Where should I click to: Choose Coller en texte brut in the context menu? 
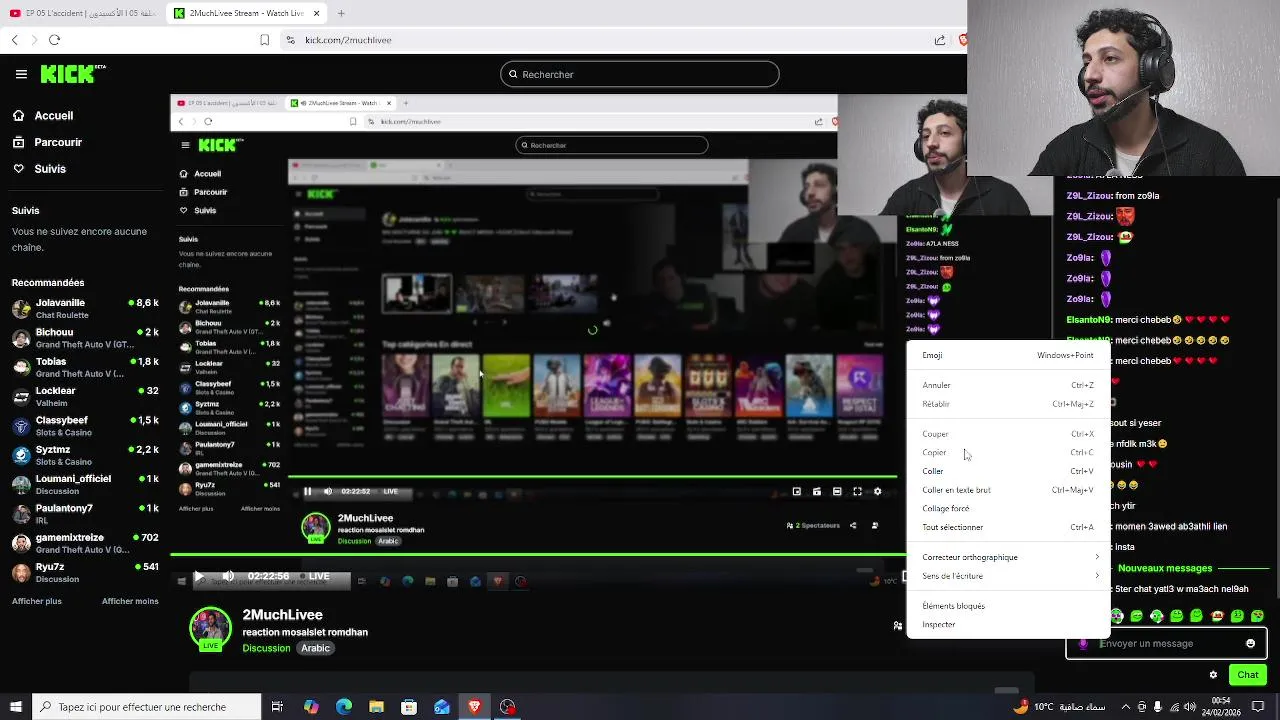pyautogui.click(x=1008, y=490)
